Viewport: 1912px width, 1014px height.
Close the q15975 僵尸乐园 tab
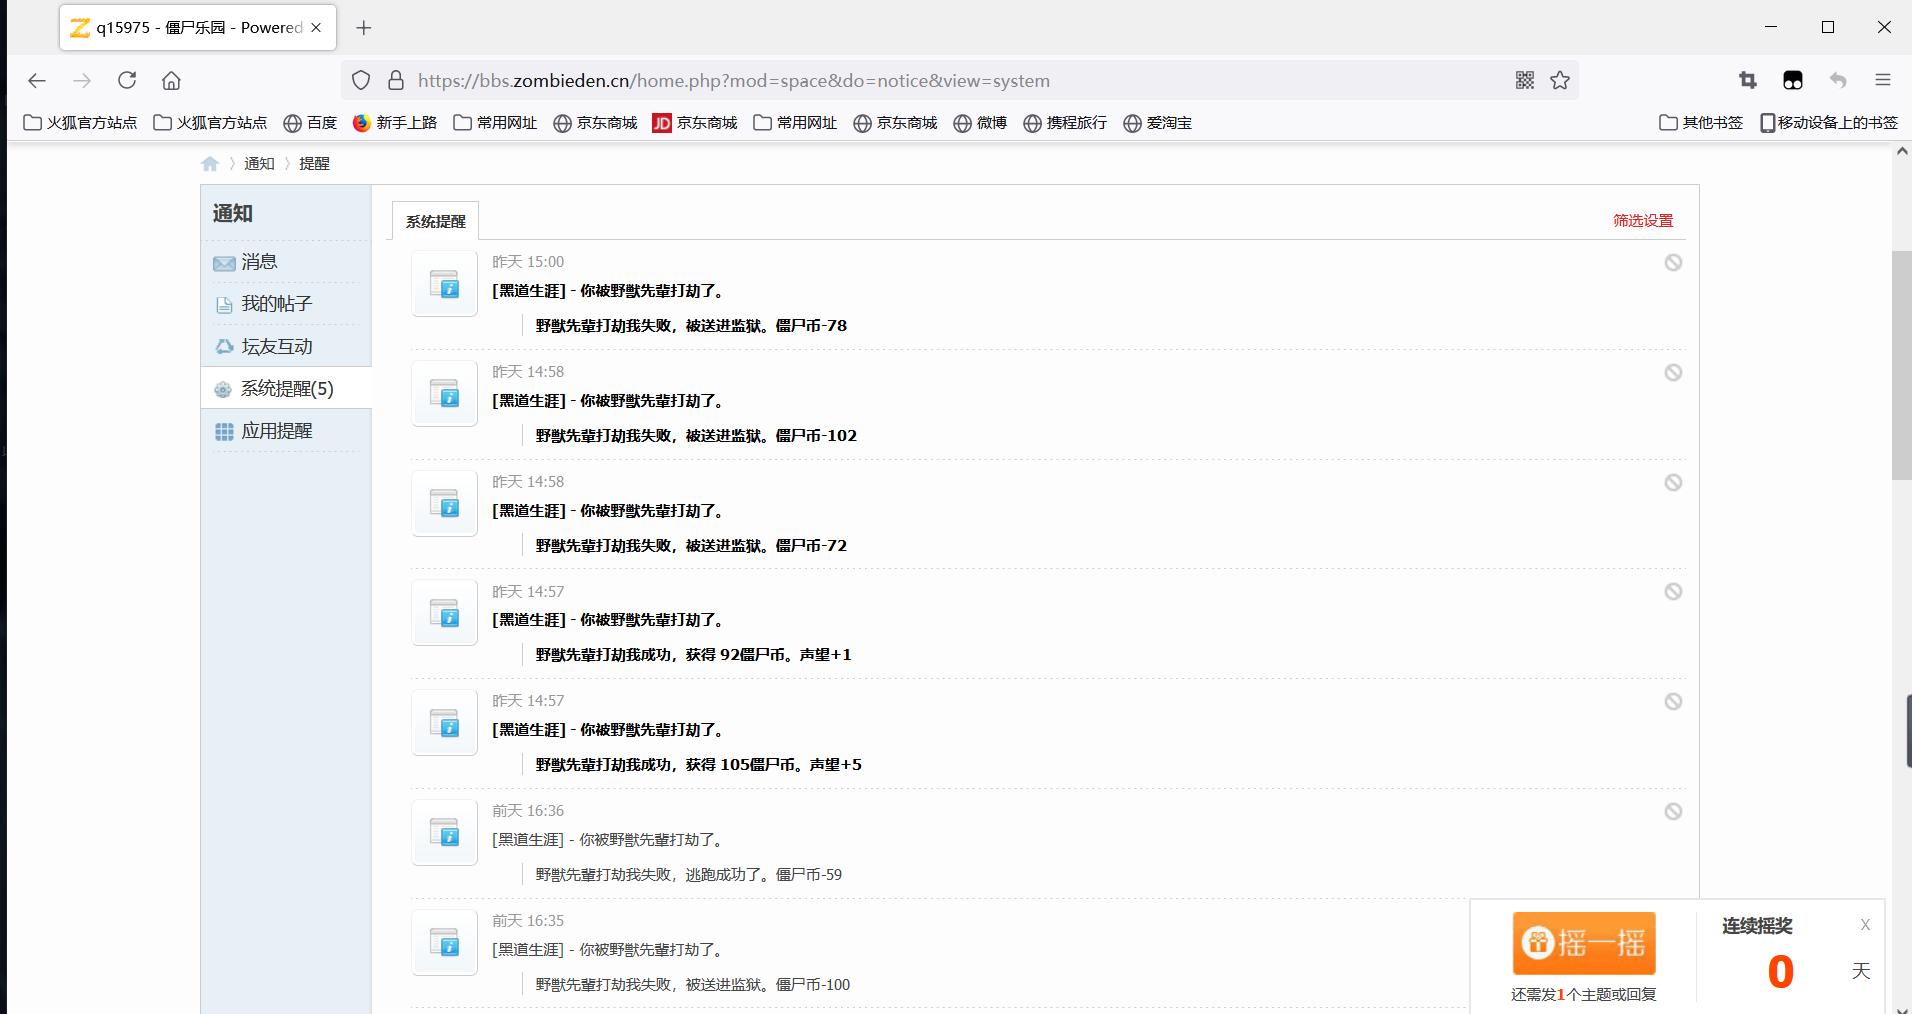click(x=316, y=28)
